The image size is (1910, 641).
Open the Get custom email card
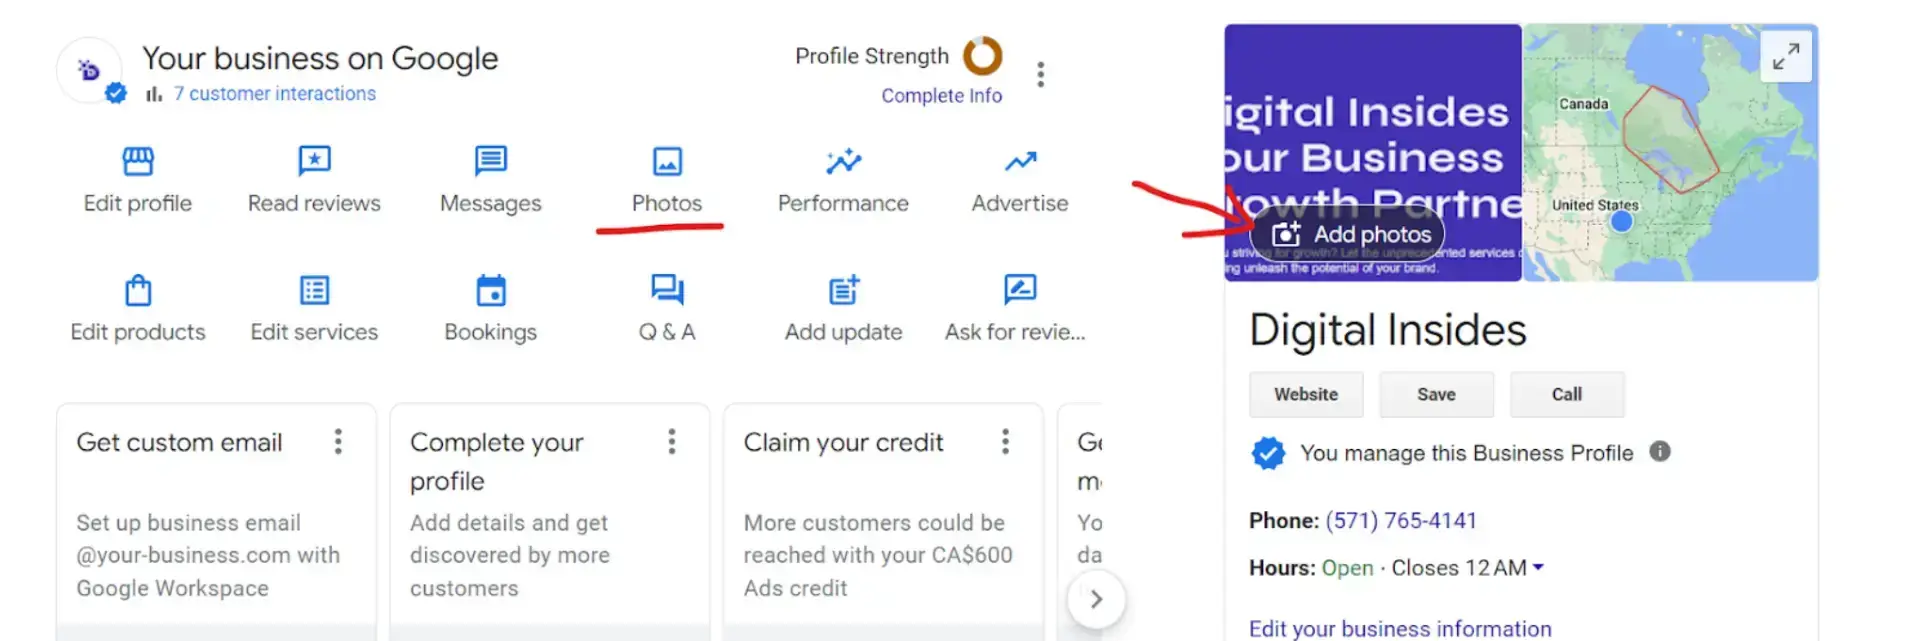[216, 520]
